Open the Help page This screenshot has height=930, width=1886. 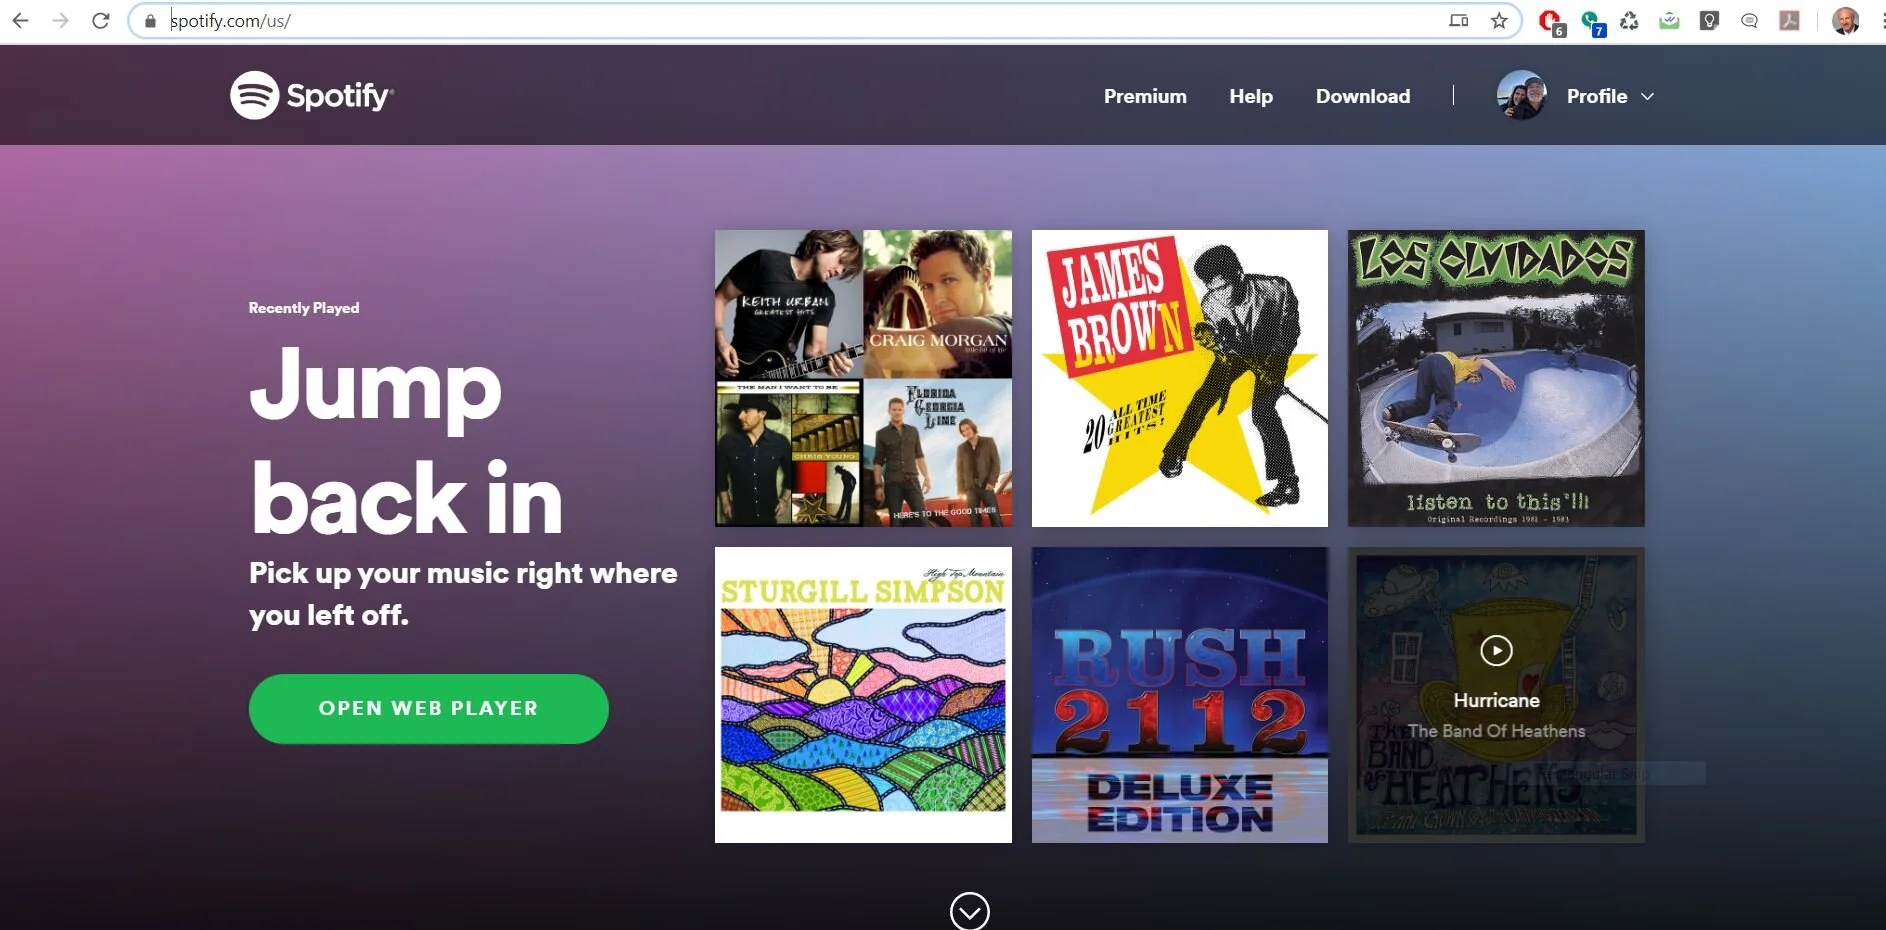pos(1250,95)
